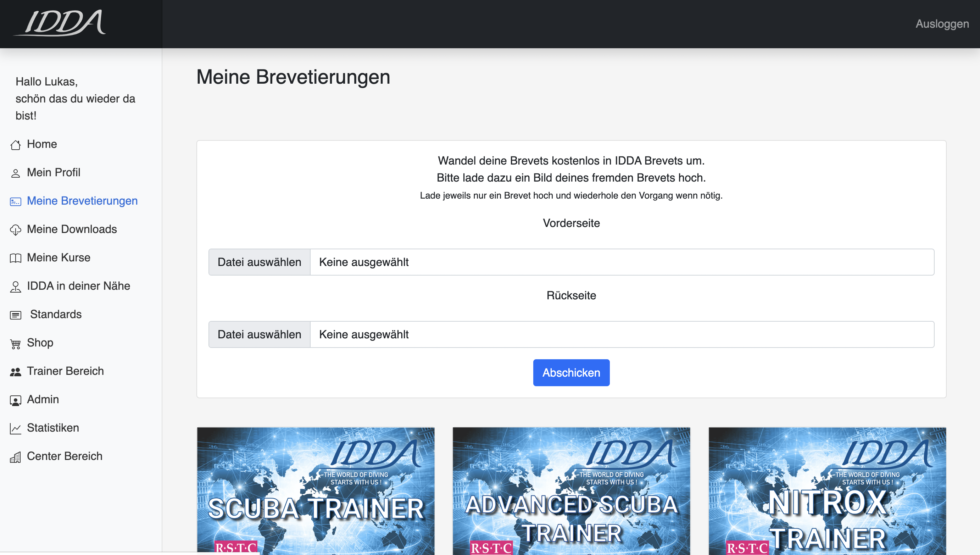Viewport: 980px width, 555px height.
Task: Click the people icon for Trainer Bereich
Action: pos(15,372)
